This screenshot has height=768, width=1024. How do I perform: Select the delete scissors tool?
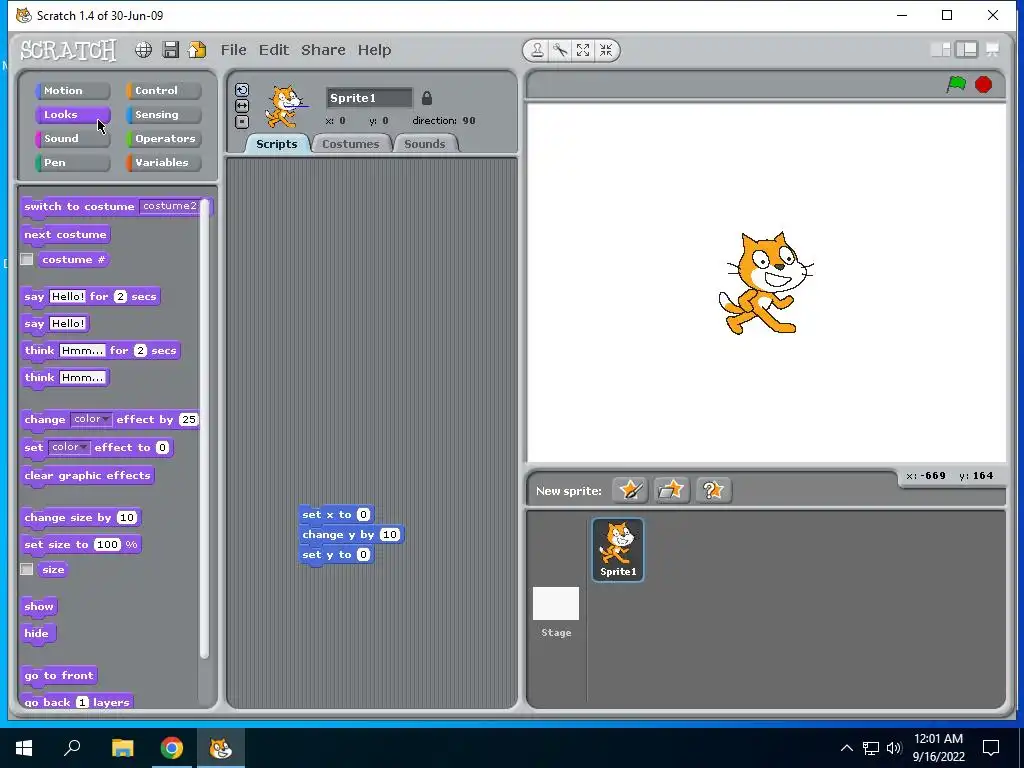560,50
